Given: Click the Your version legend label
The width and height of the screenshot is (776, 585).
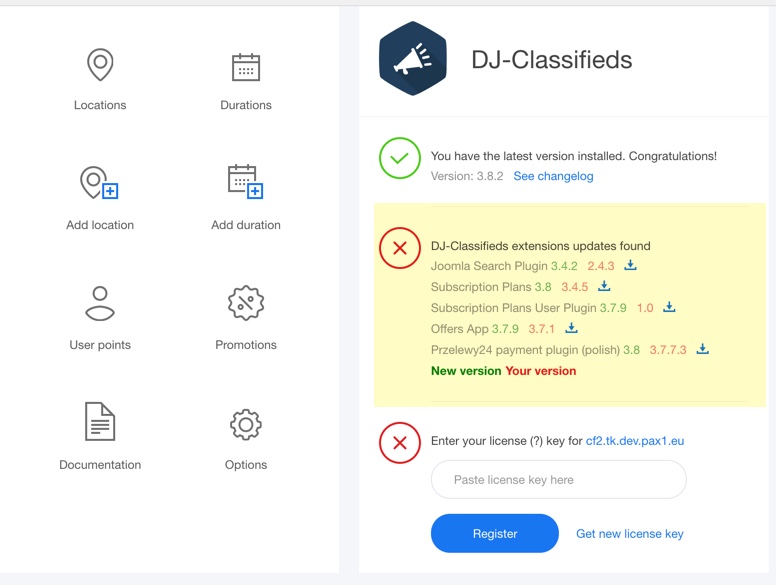Looking at the screenshot, I should pyautogui.click(x=540, y=371).
